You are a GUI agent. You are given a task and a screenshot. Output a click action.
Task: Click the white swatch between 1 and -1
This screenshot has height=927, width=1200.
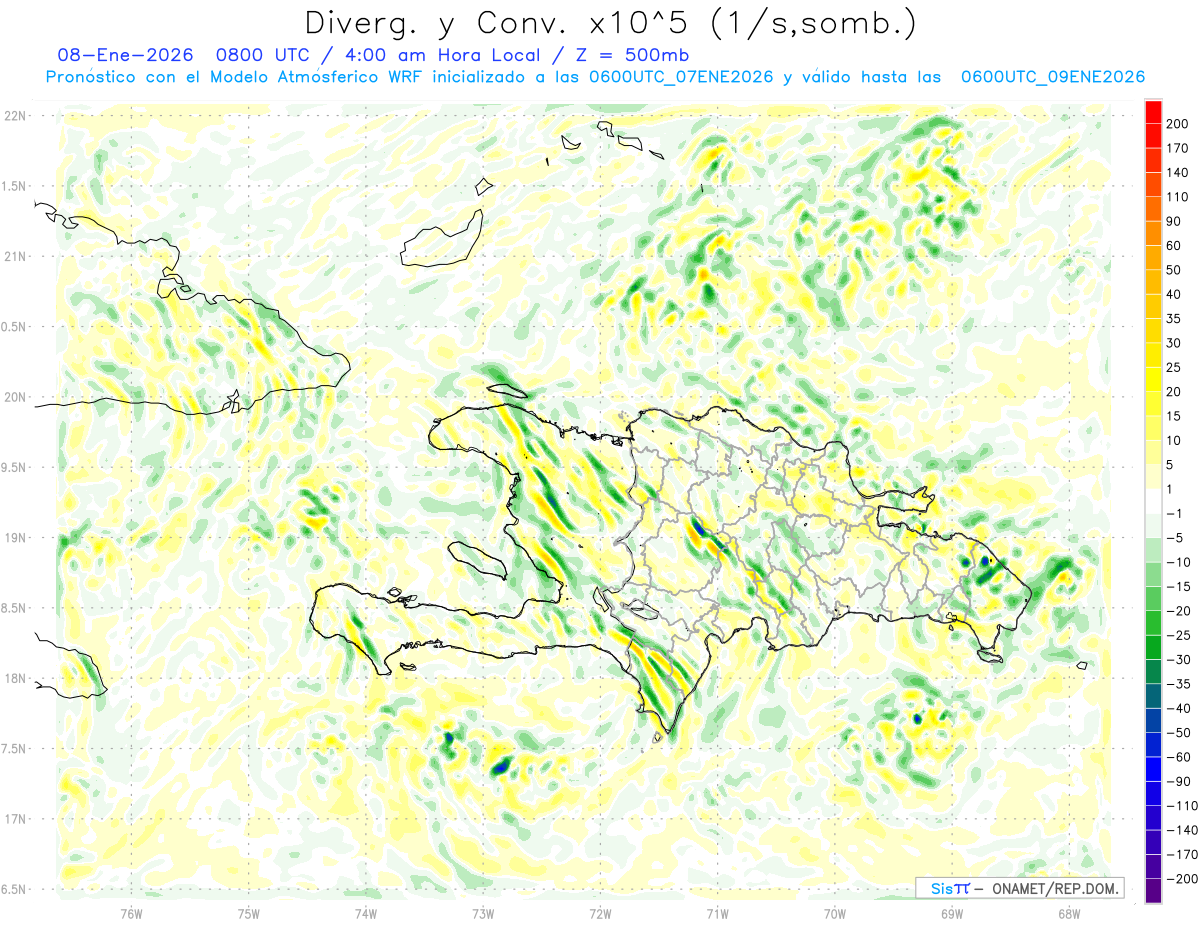point(1154,501)
